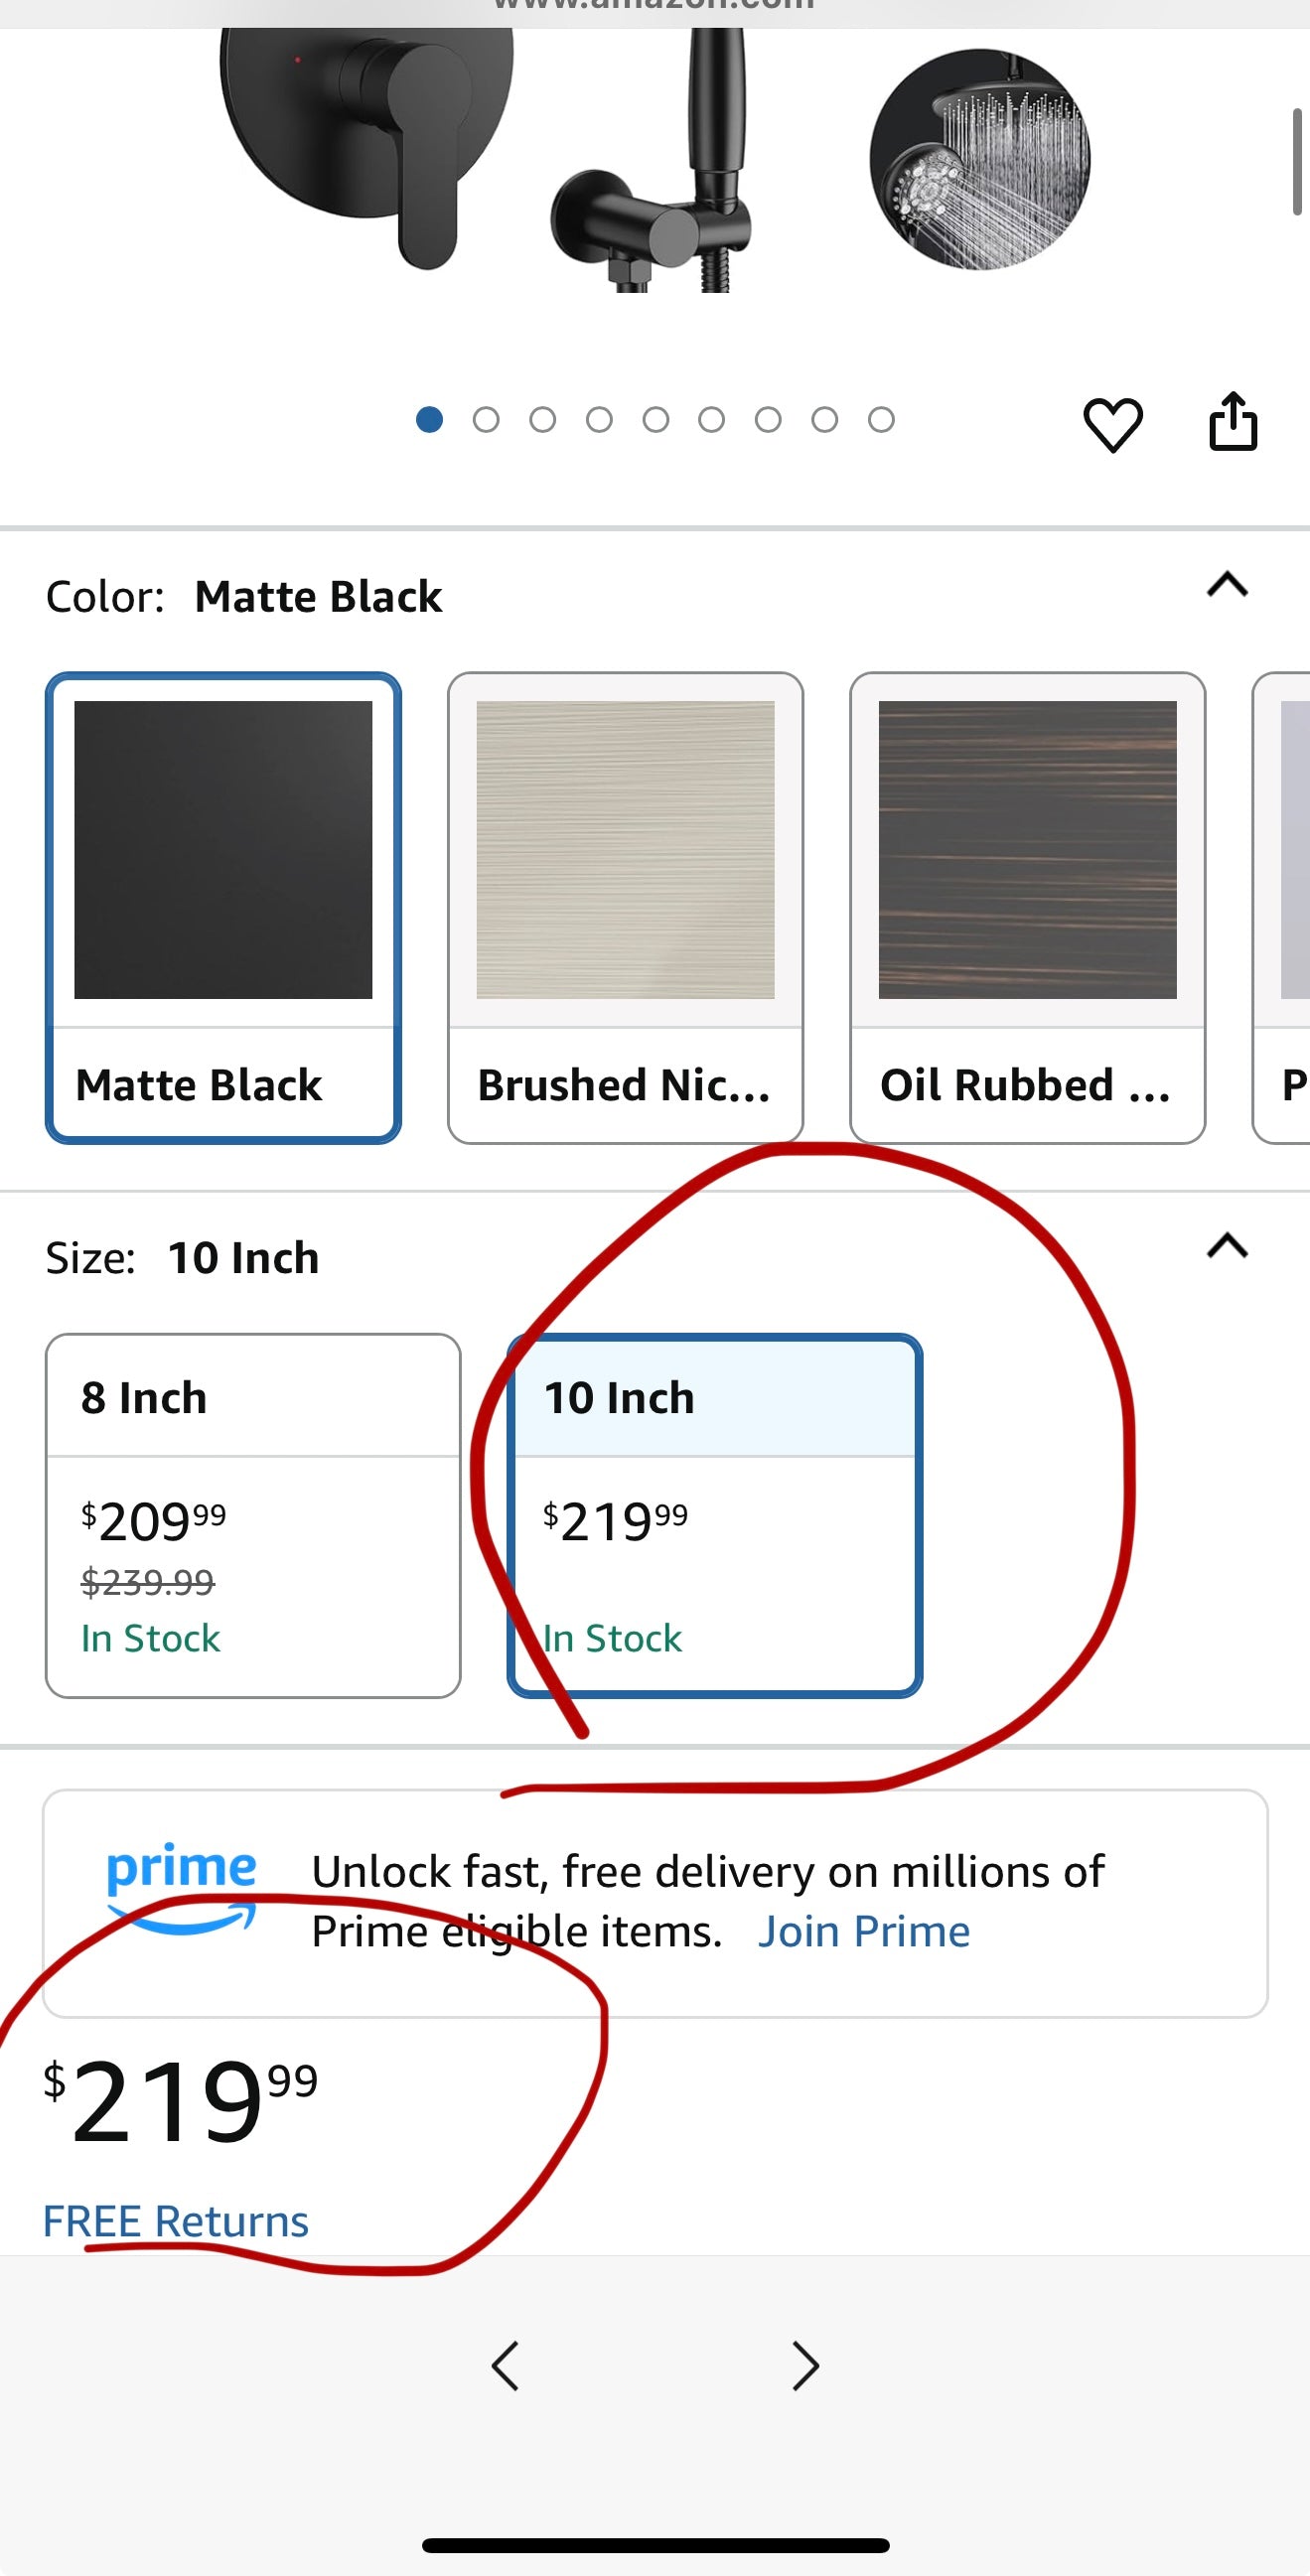Collapse the Color options chevron
Image resolution: width=1310 pixels, height=2576 pixels.
(1227, 584)
